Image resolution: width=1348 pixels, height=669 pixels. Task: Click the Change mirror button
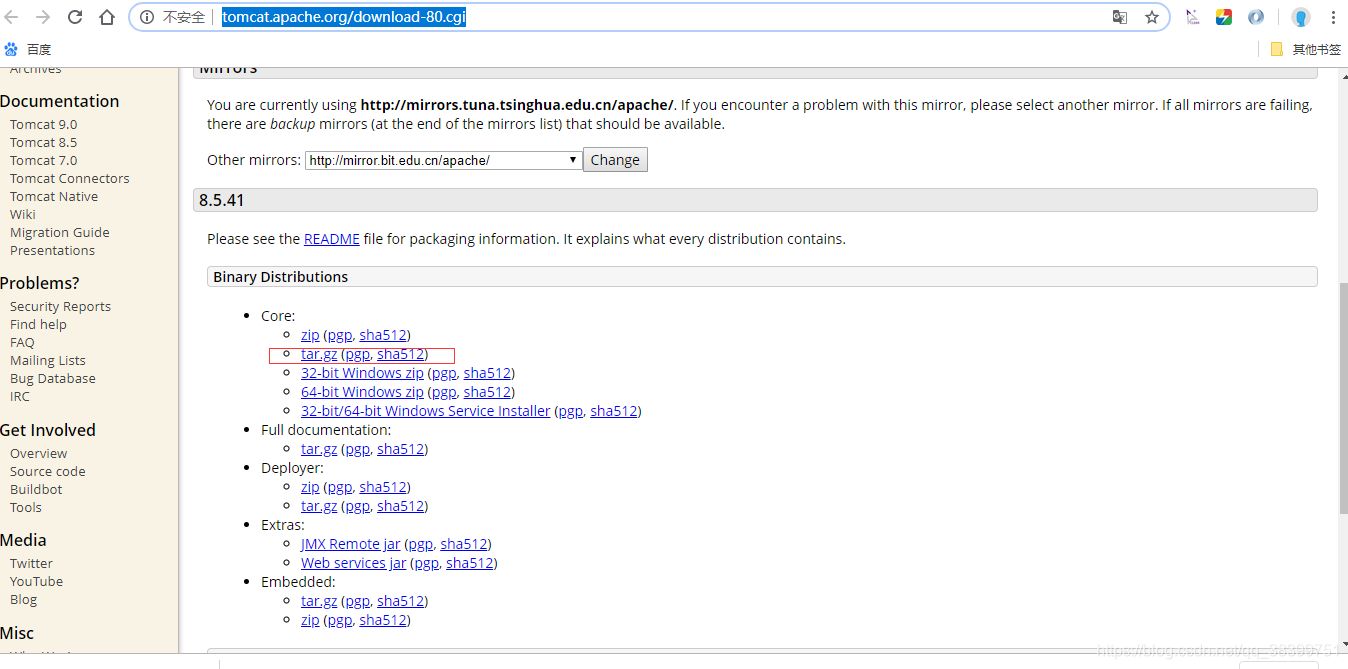tap(615, 160)
